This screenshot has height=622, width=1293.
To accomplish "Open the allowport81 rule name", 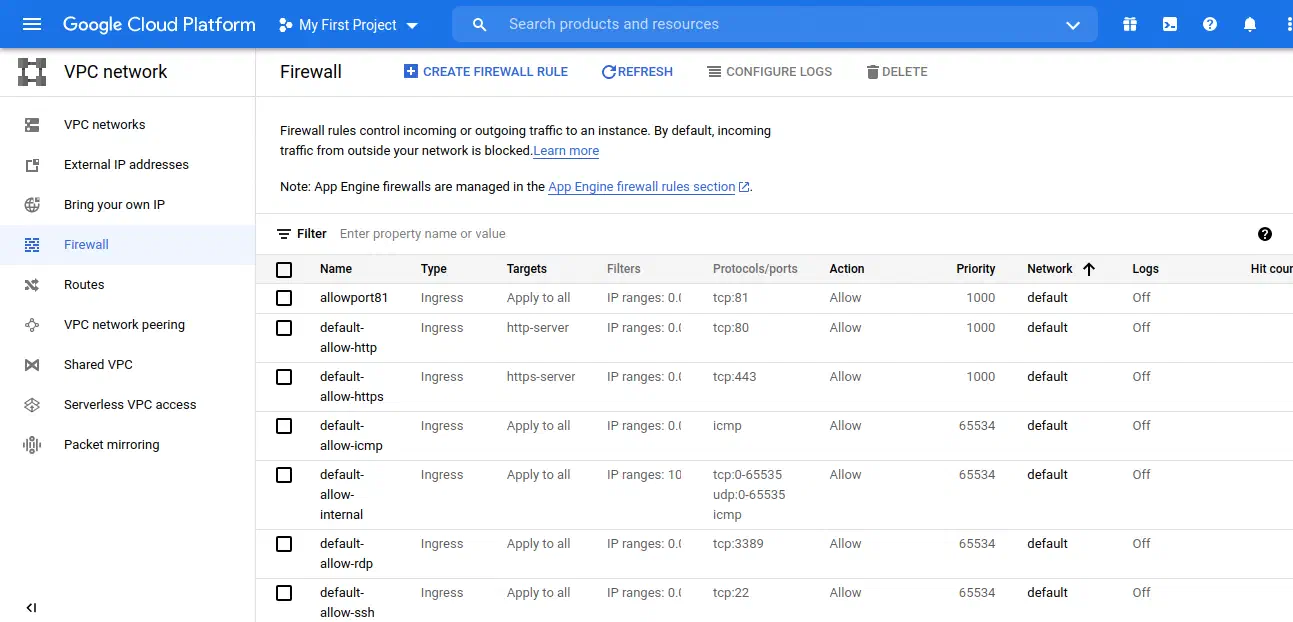I will [x=354, y=298].
